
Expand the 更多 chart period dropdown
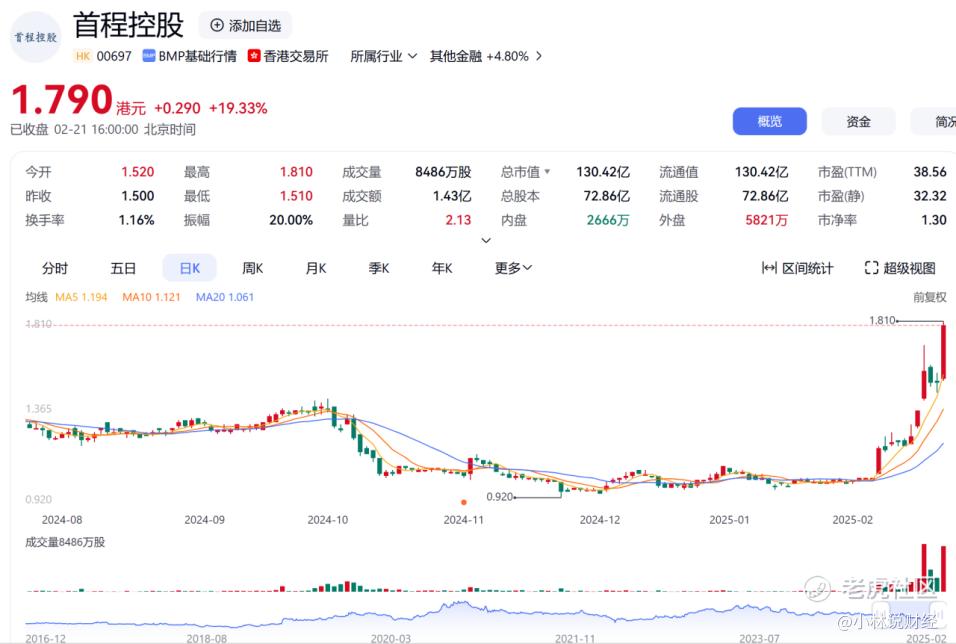tap(513, 268)
